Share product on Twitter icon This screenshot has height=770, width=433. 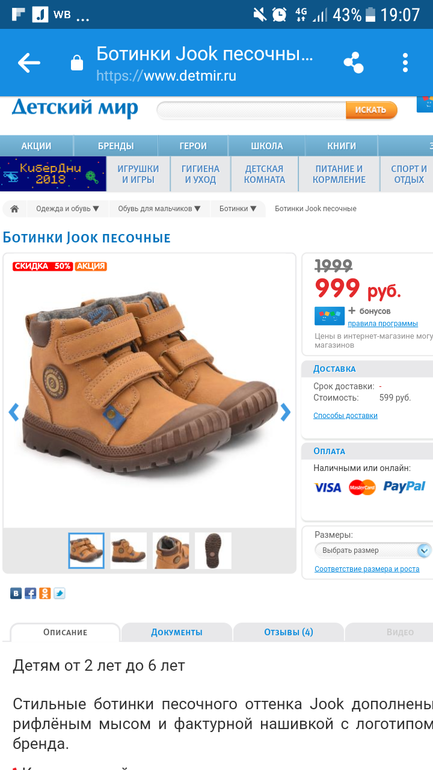point(59,593)
